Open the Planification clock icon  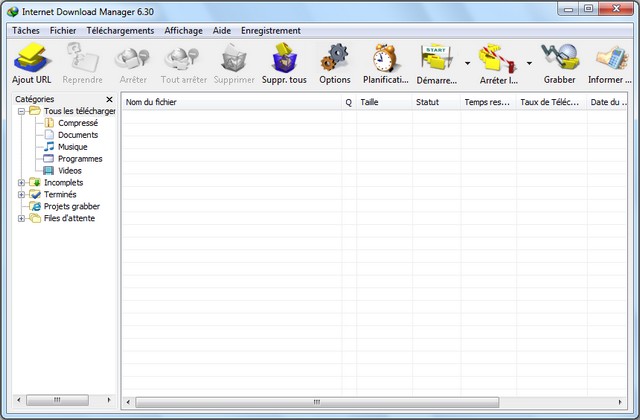[x=386, y=58]
